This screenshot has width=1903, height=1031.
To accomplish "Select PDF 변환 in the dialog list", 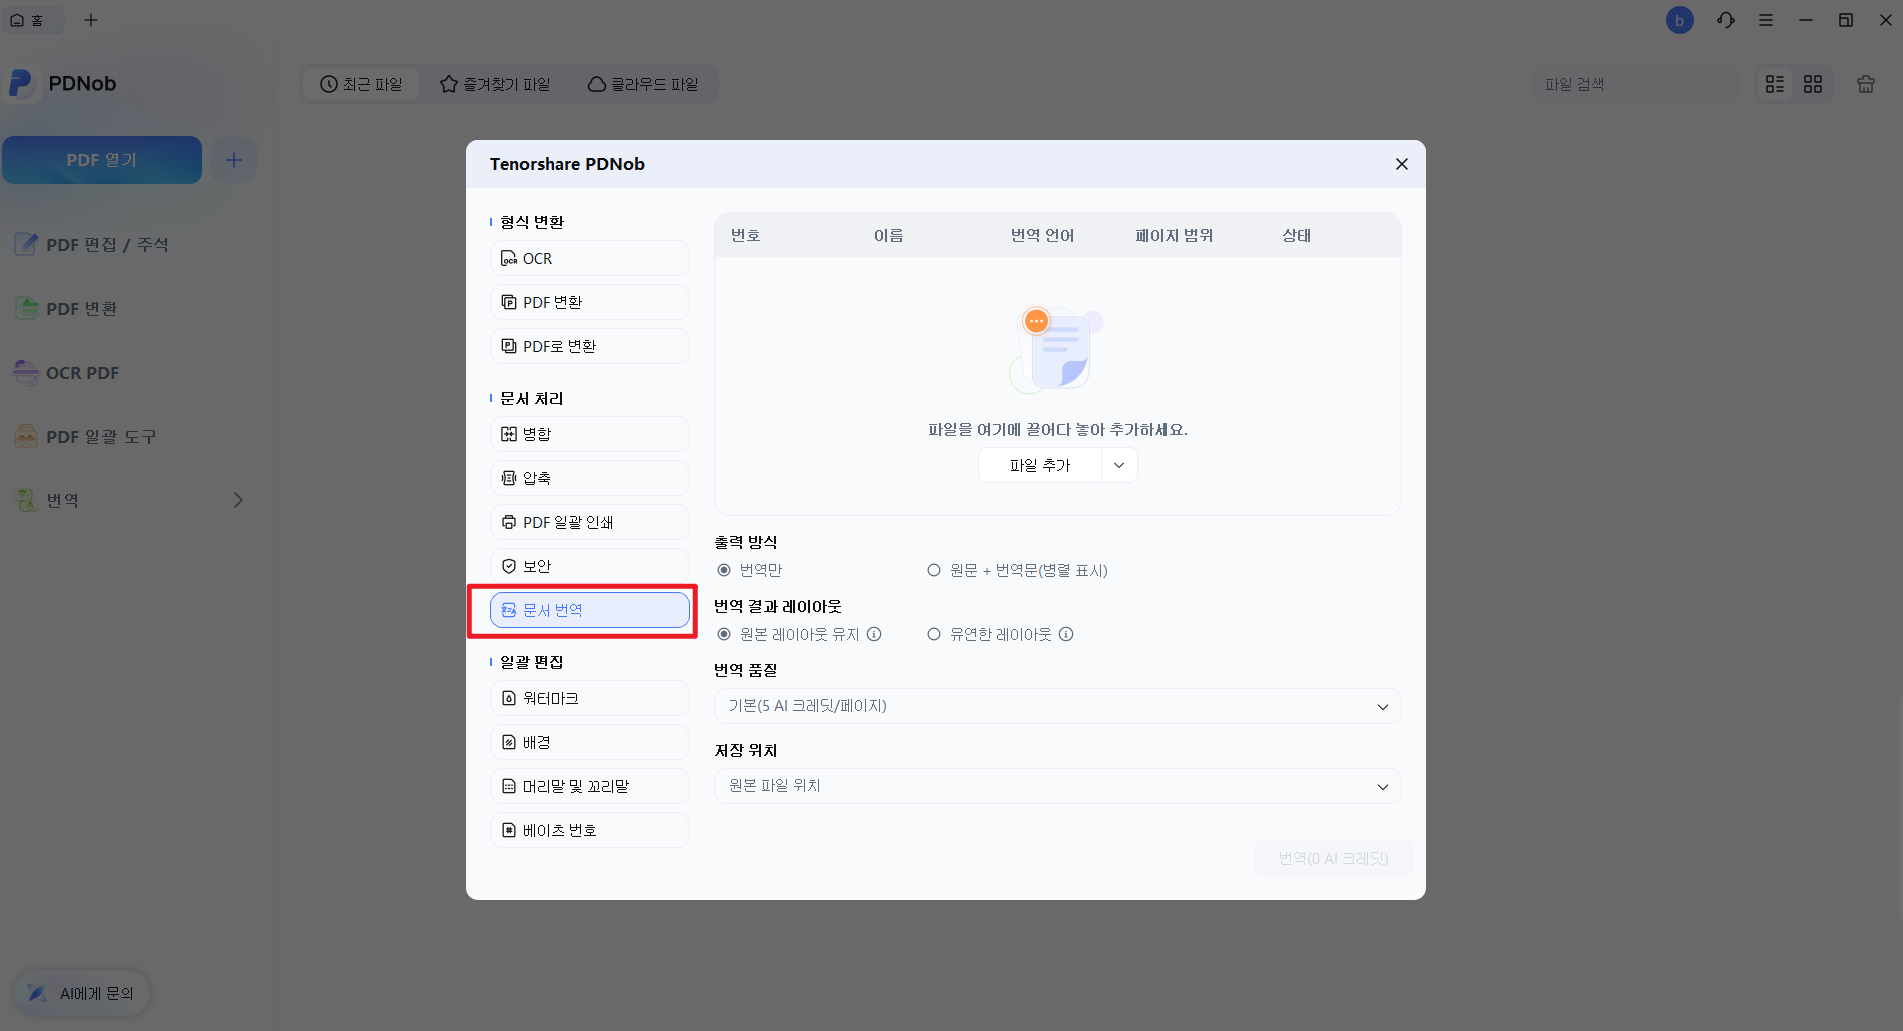I will pyautogui.click(x=589, y=302).
